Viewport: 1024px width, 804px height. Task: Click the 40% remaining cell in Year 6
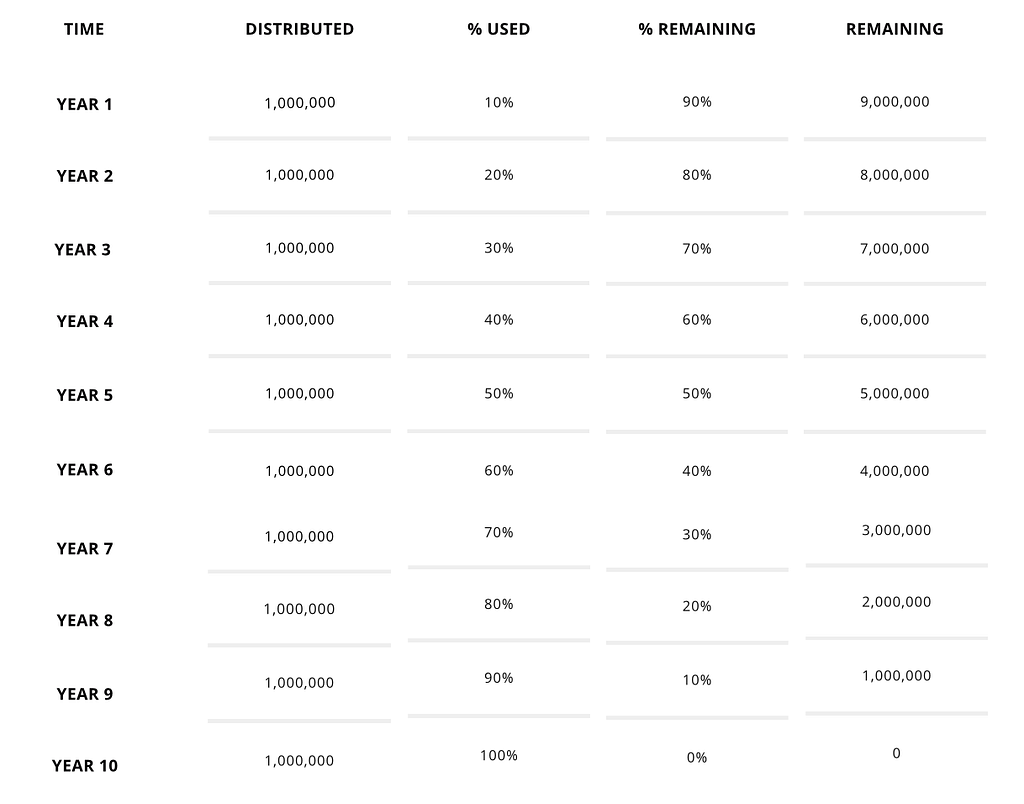click(697, 472)
